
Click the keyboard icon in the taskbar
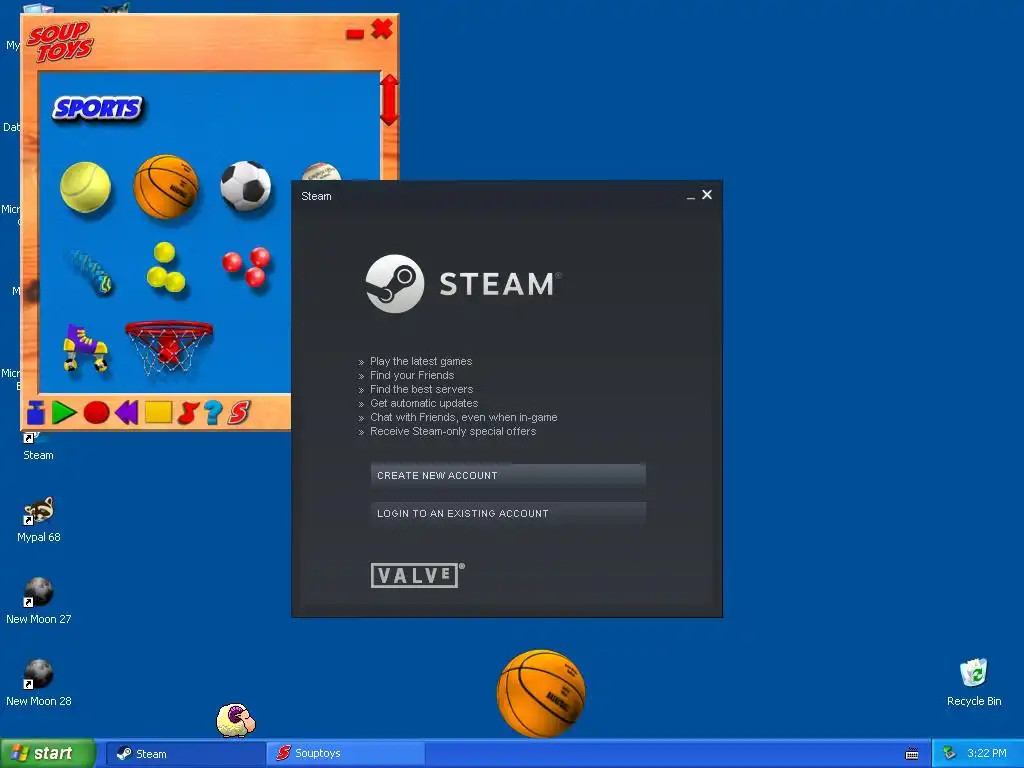pos(912,754)
